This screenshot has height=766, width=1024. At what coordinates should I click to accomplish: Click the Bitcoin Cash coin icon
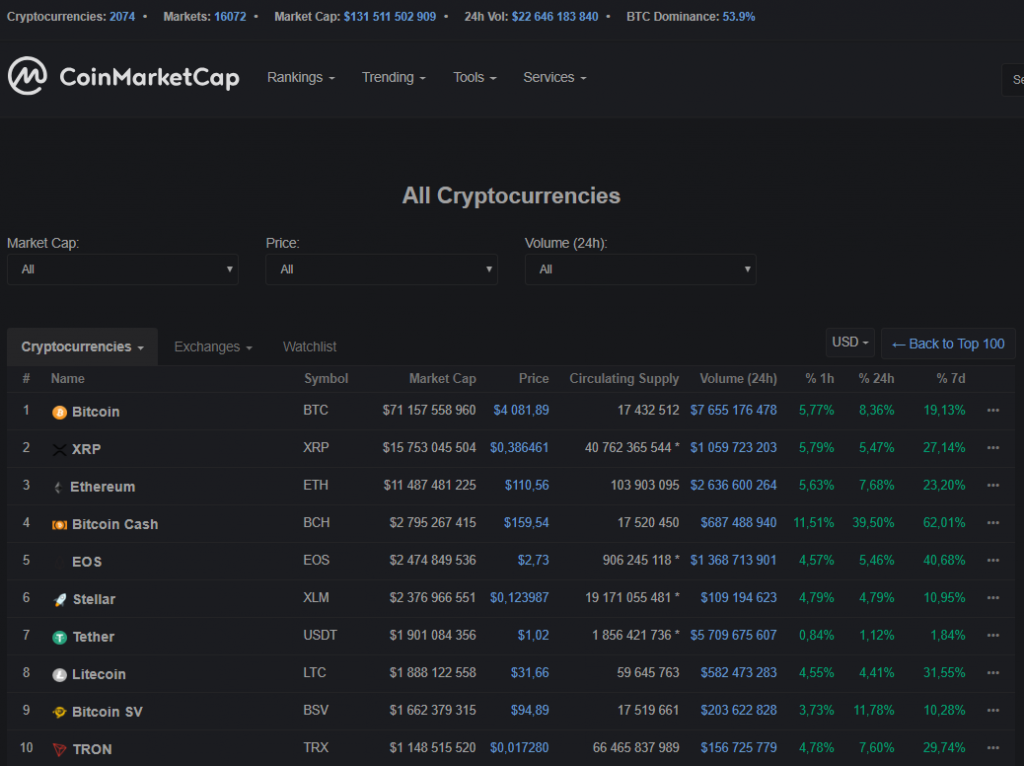pyautogui.click(x=59, y=525)
